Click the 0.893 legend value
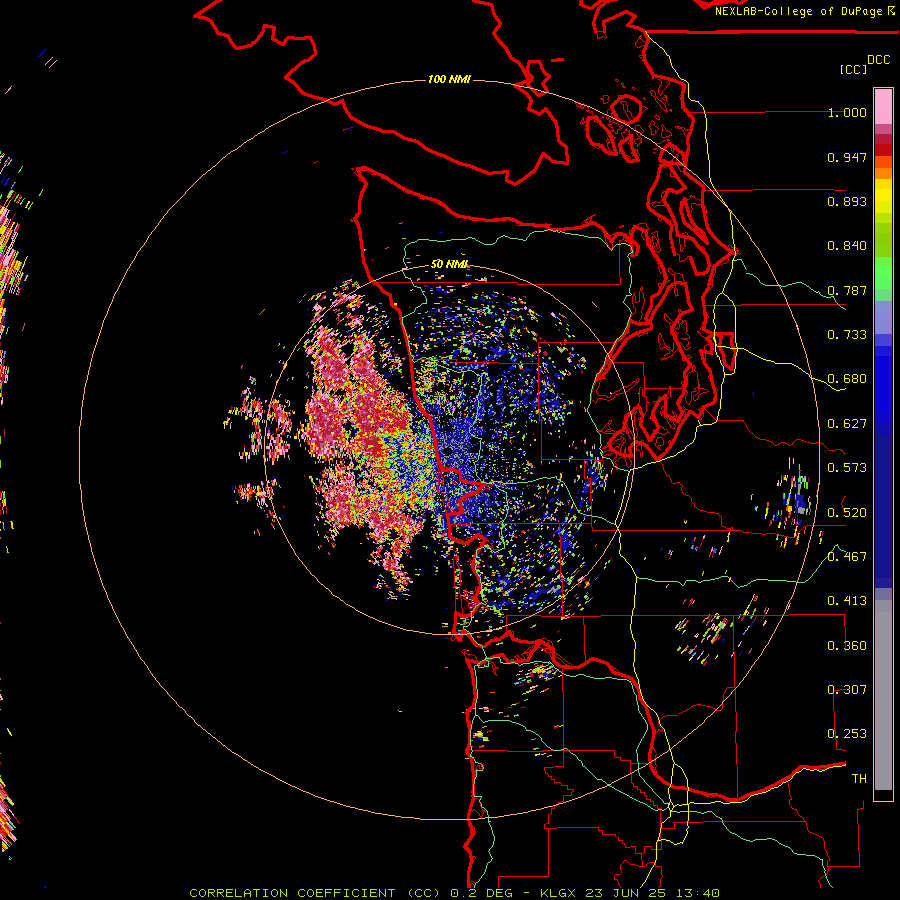 [x=847, y=201]
